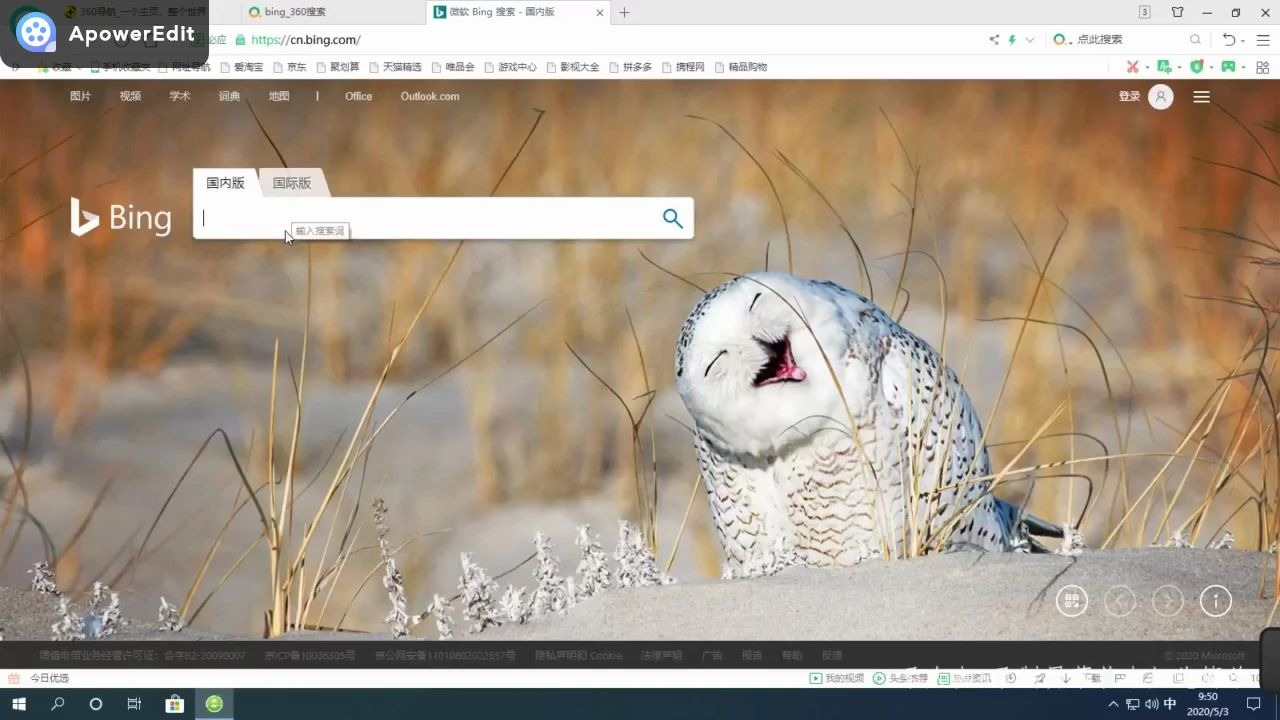
Task: Click the tab count box showing 3
Action: click(1145, 13)
